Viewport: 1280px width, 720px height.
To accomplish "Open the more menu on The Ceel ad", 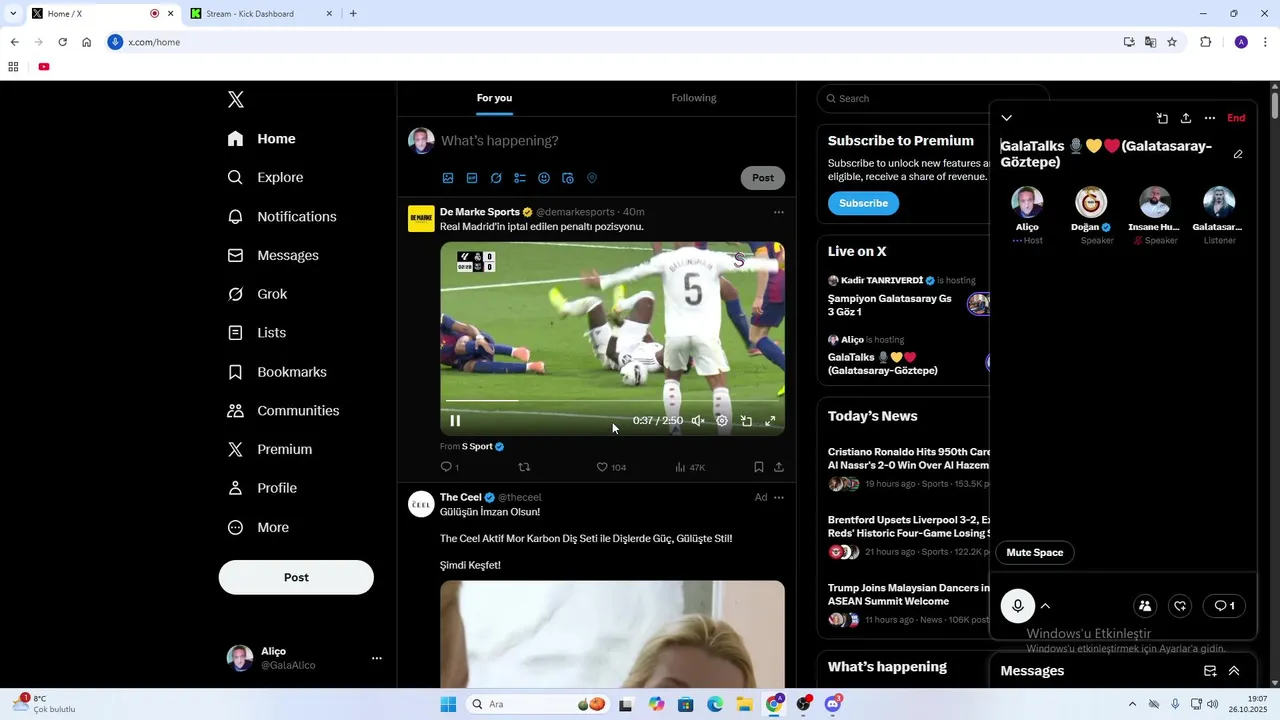I will coord(778,497).
